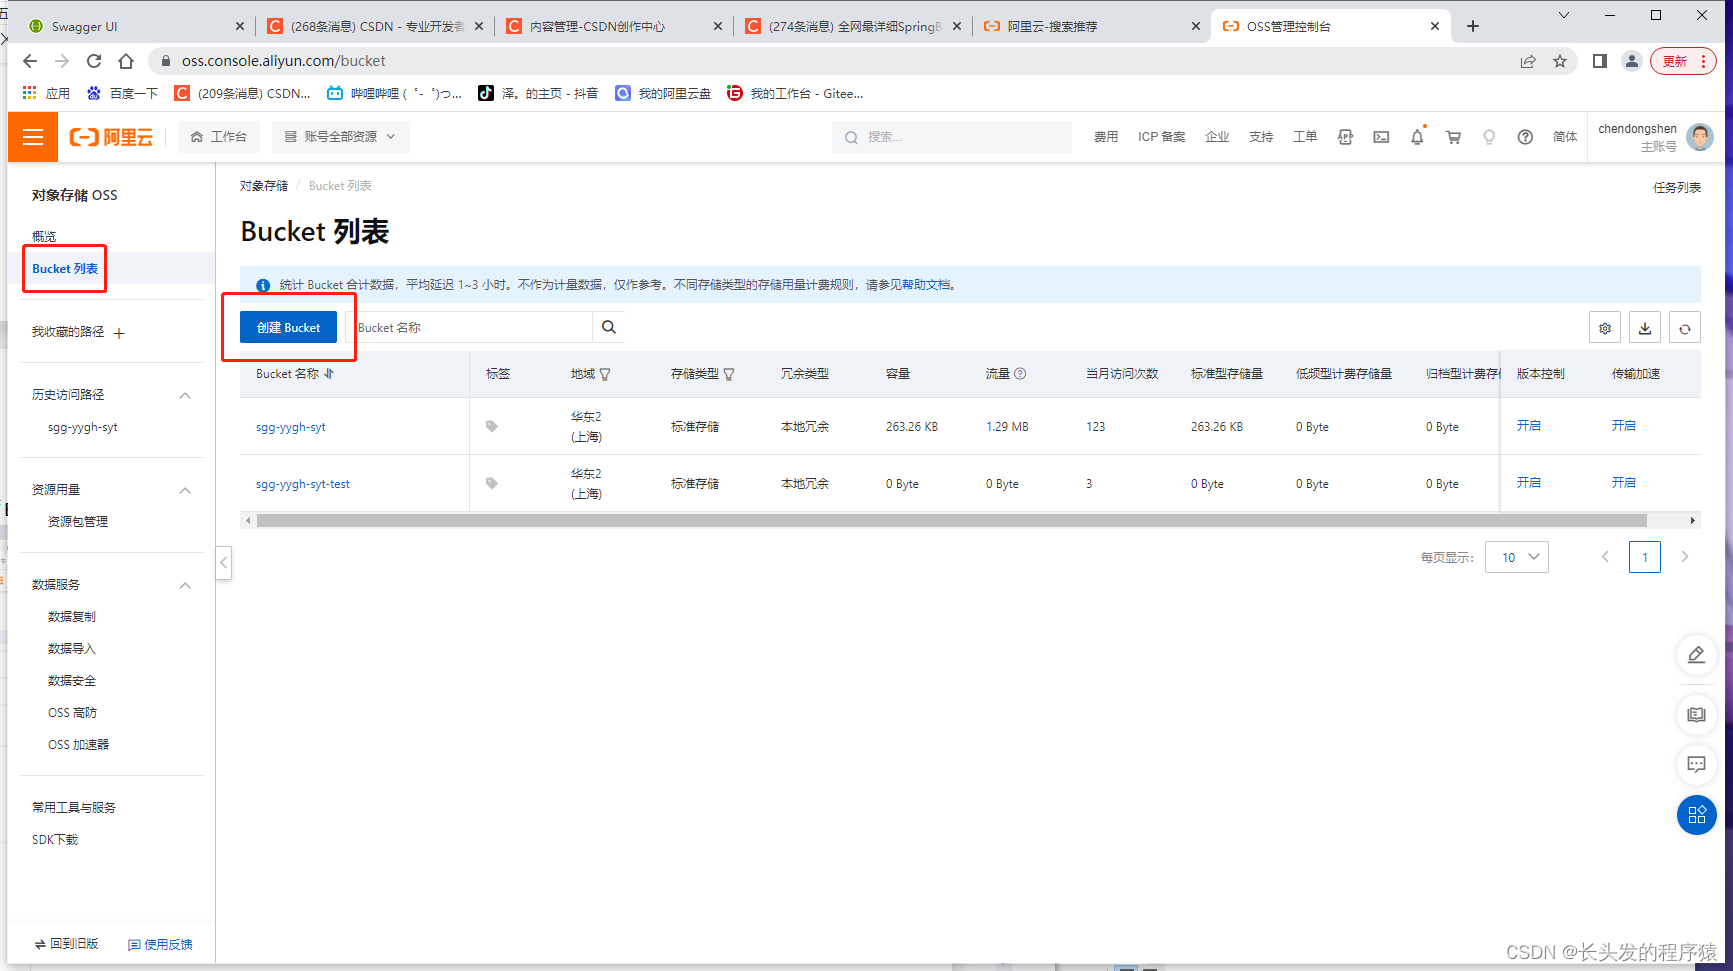Sort by Bucket name arrows icon
1733x971 pixels.
(x=329, y=373)
